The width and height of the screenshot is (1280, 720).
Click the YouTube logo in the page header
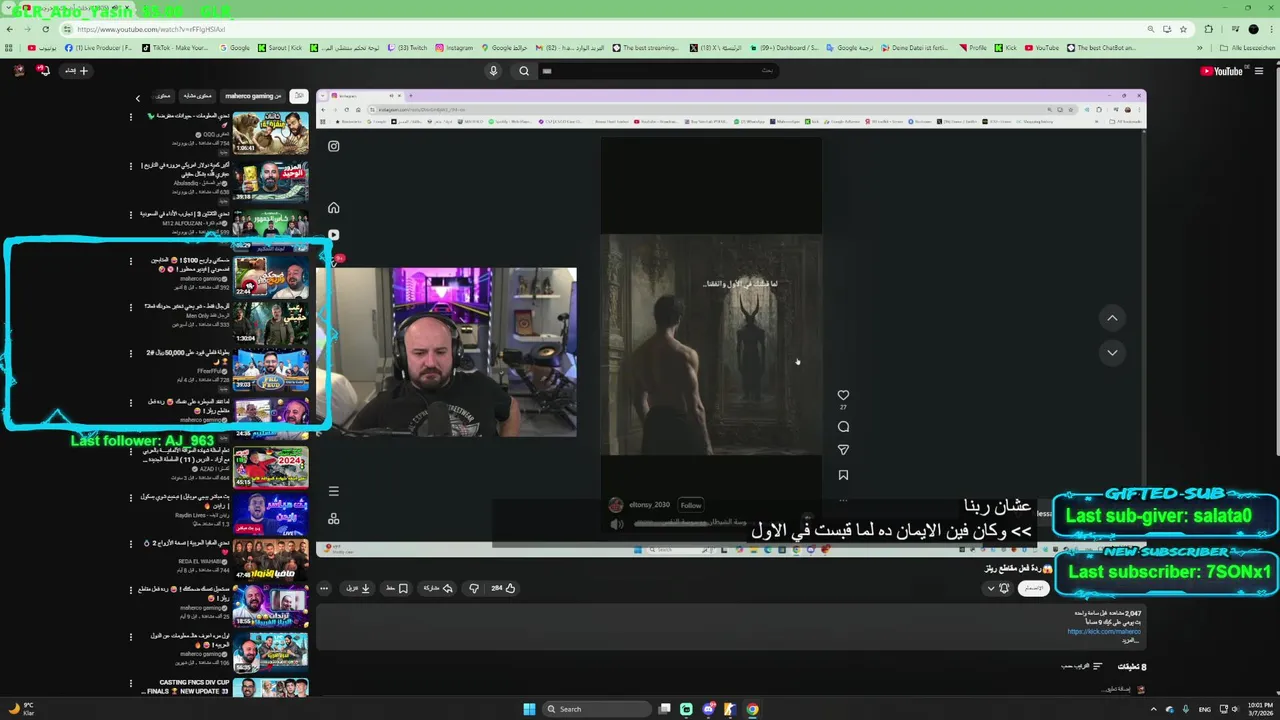click(1221, 71)
